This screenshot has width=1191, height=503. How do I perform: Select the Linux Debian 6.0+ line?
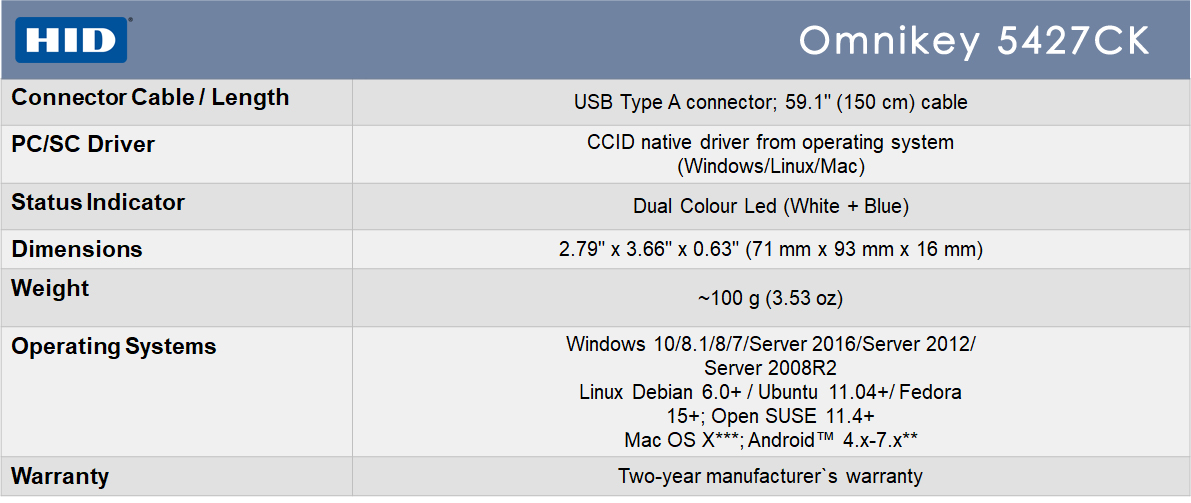point(771,393)
